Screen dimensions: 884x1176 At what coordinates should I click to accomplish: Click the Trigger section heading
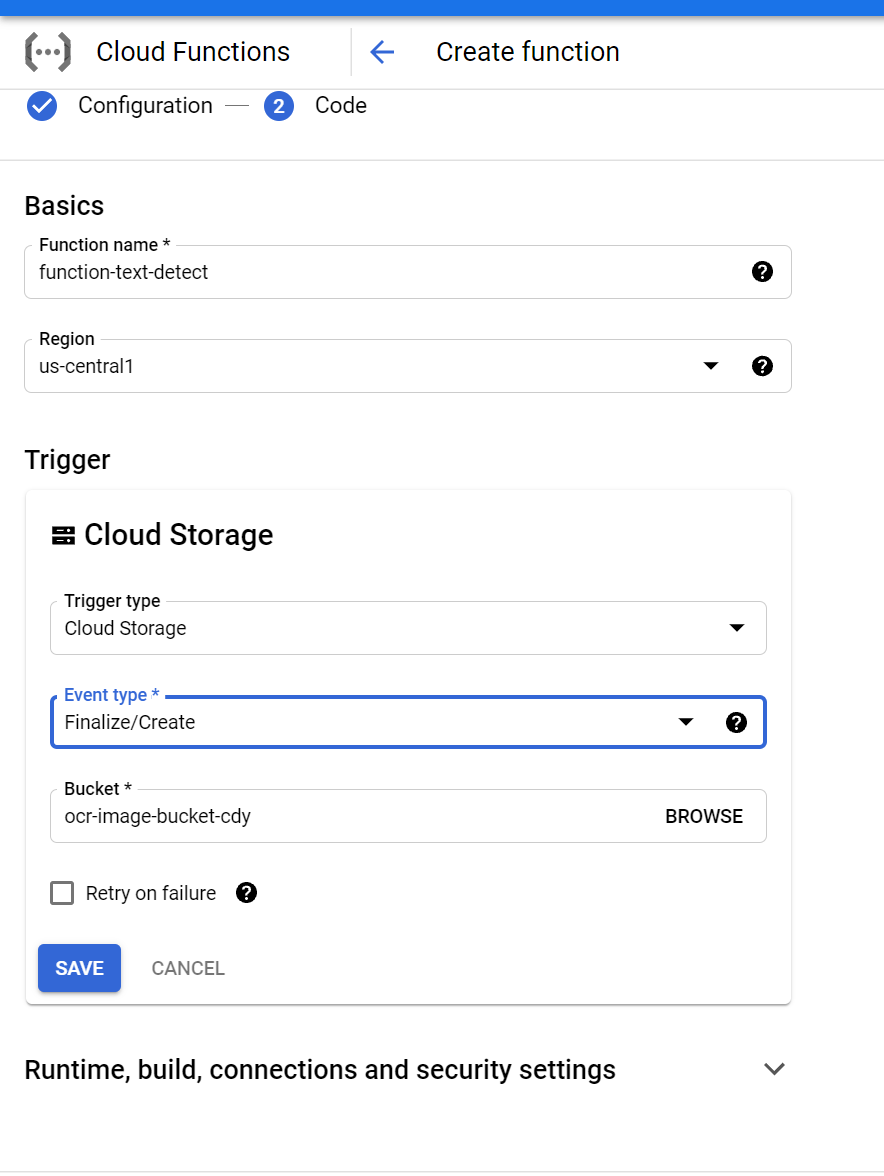tap(67, 460)
